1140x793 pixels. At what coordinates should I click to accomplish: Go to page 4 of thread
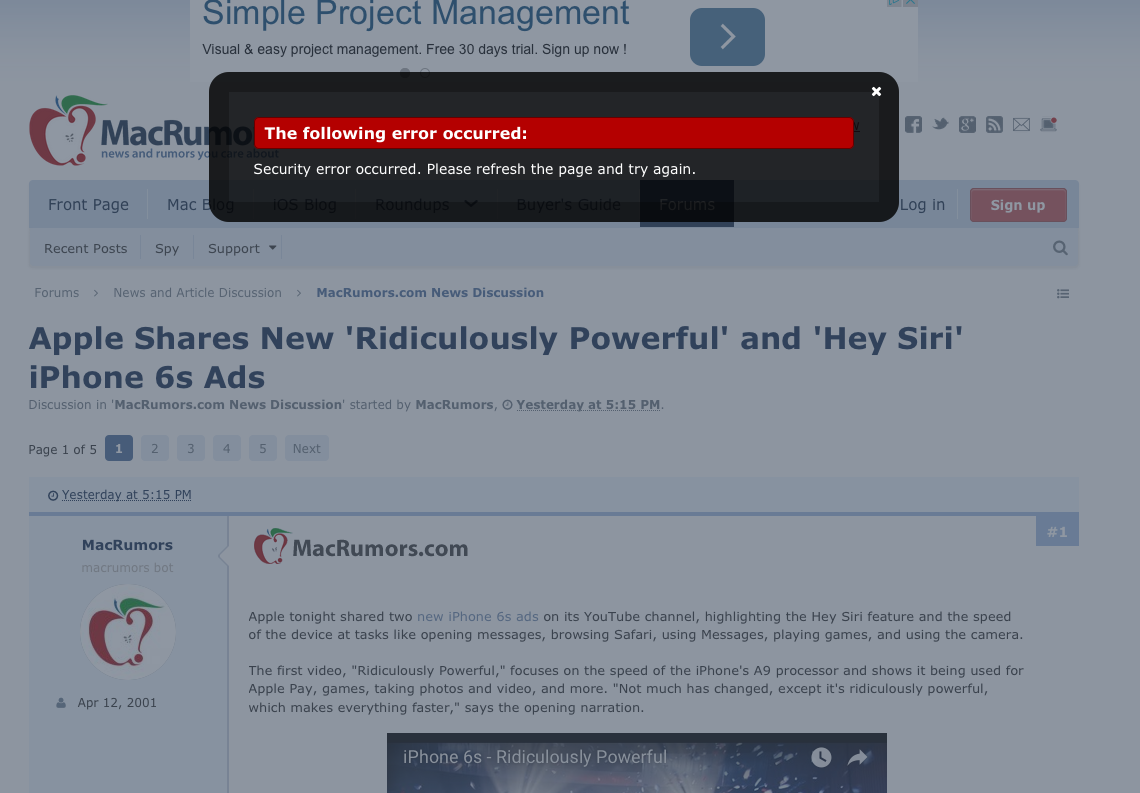click(x=227, y=448)
